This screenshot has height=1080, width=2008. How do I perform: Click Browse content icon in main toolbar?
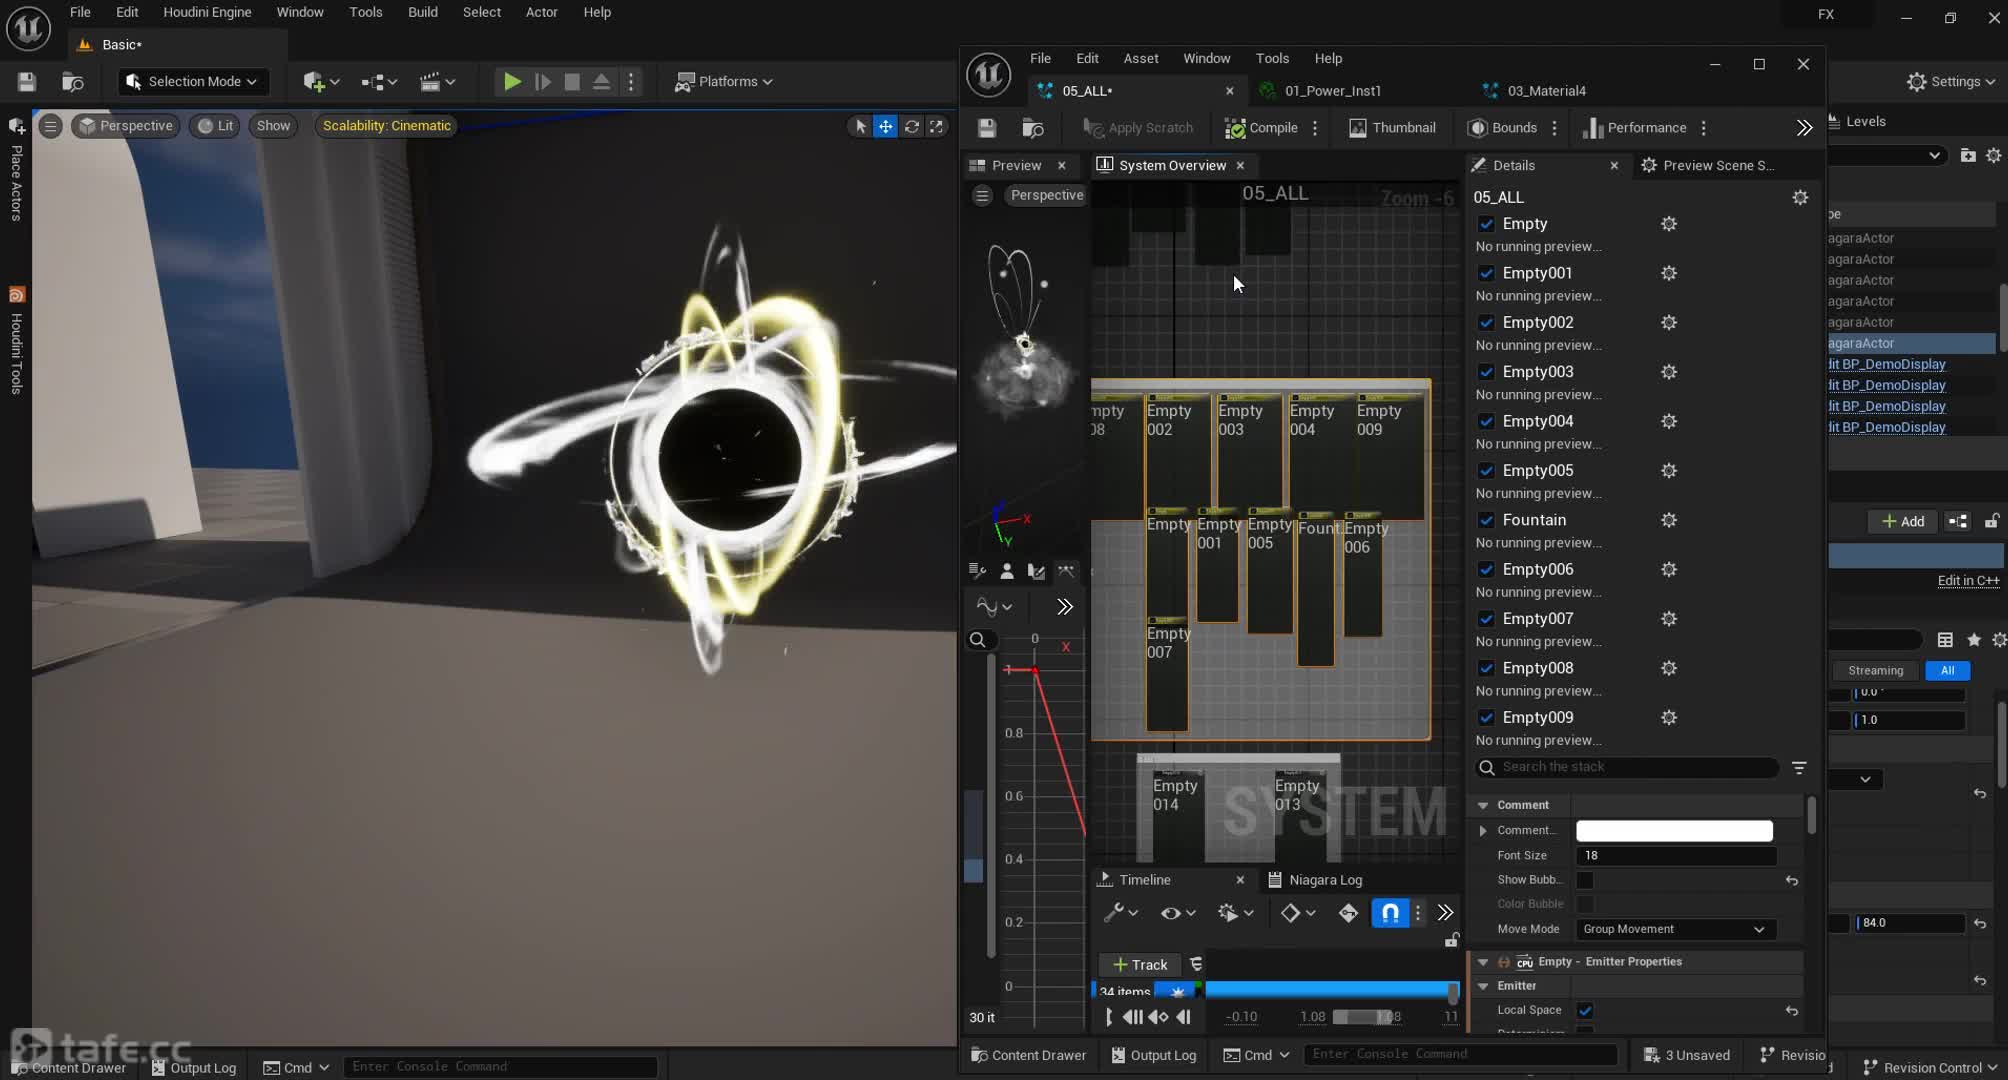[72, 82]
